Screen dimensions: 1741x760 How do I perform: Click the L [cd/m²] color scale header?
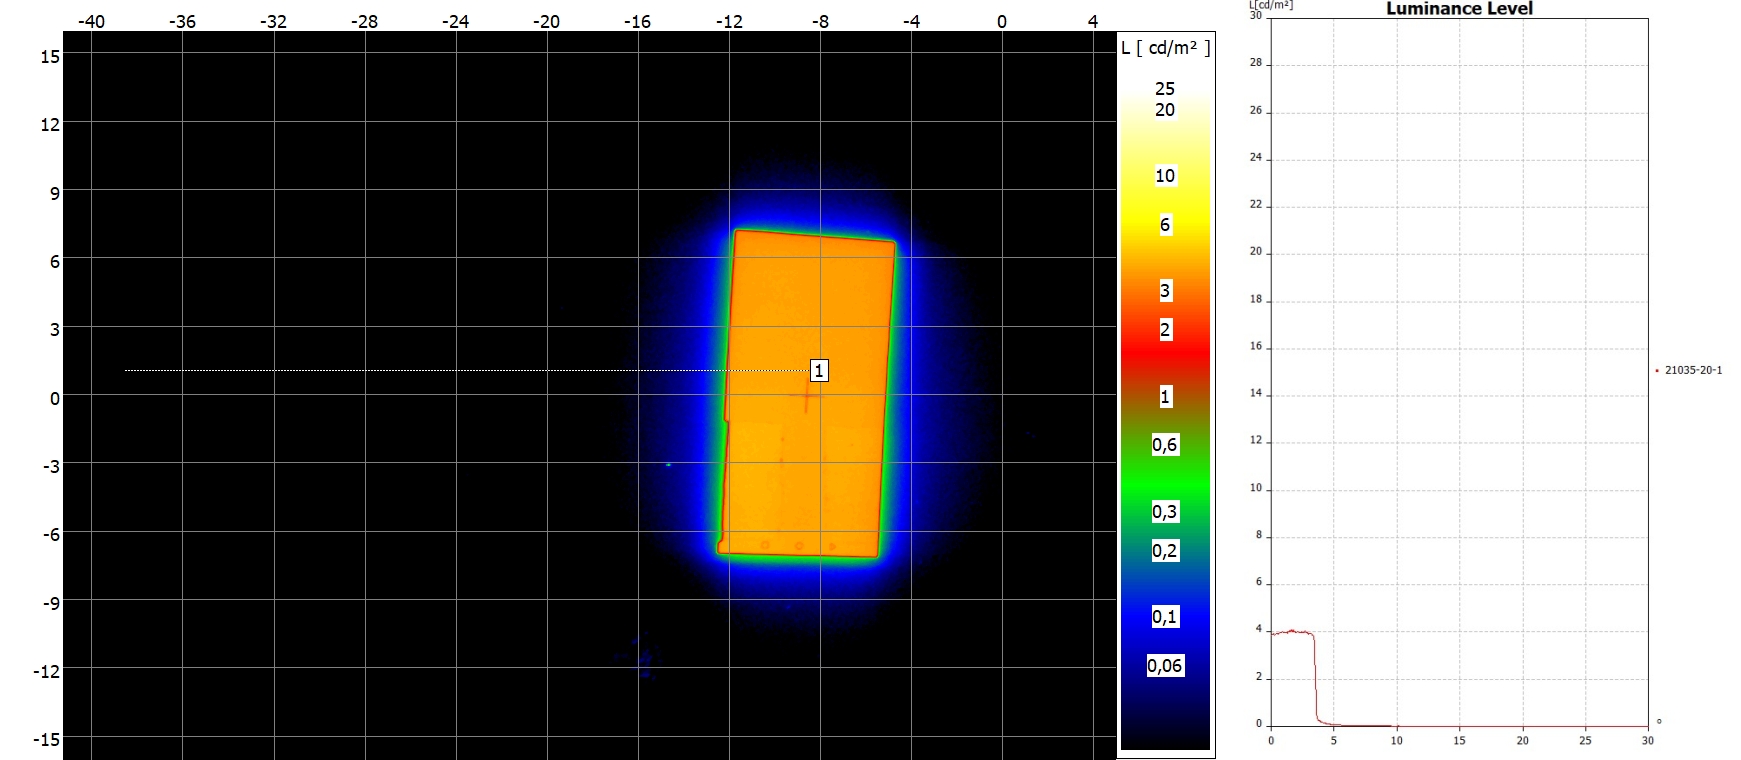[x=1165, y=48]
